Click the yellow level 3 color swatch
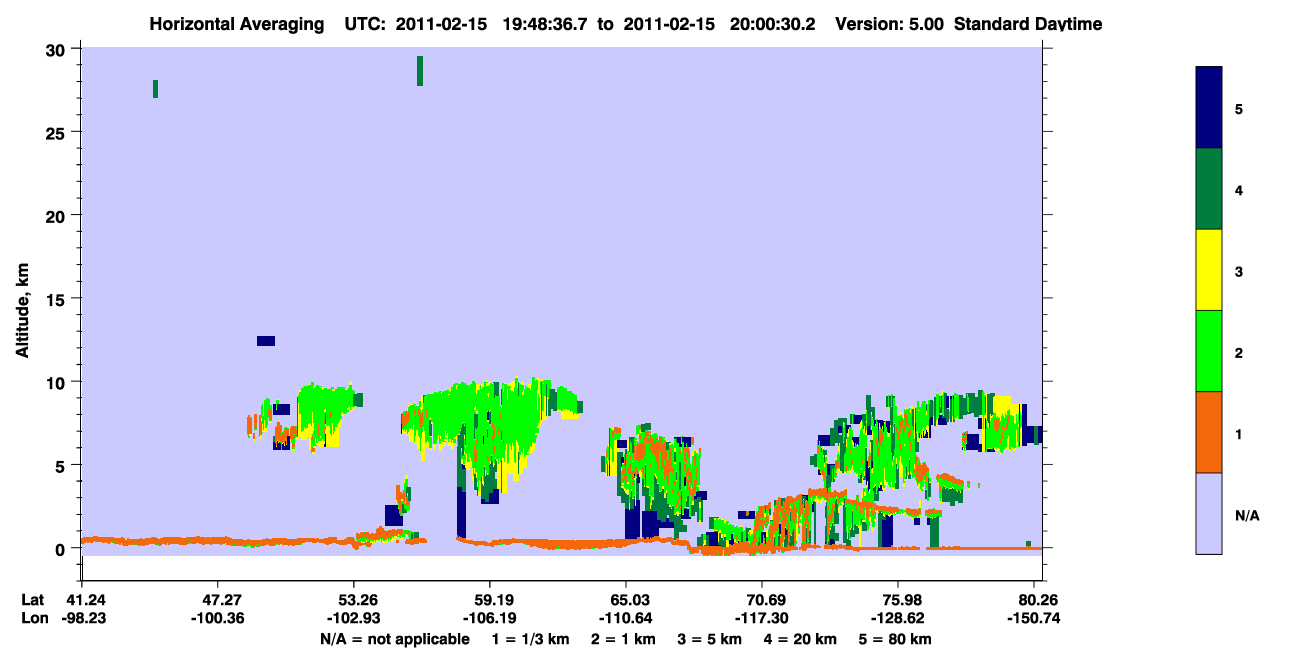This screenshot has height=667, width=1300. pos(1209,270)
